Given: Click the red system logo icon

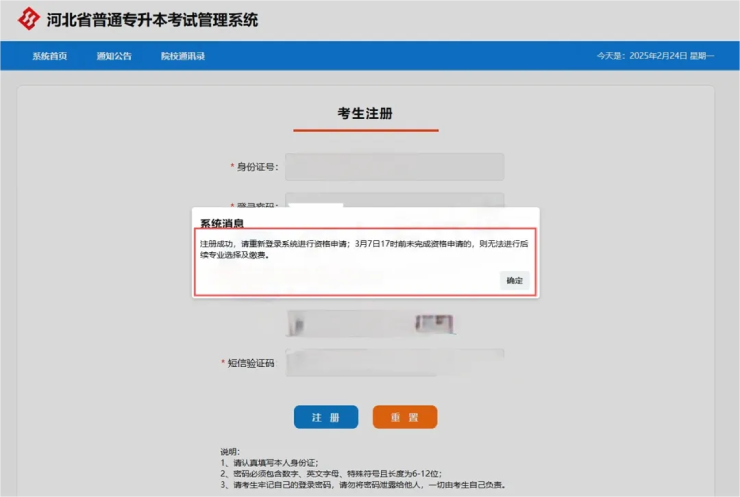Looking at the screenshot, I should point(28,19).
